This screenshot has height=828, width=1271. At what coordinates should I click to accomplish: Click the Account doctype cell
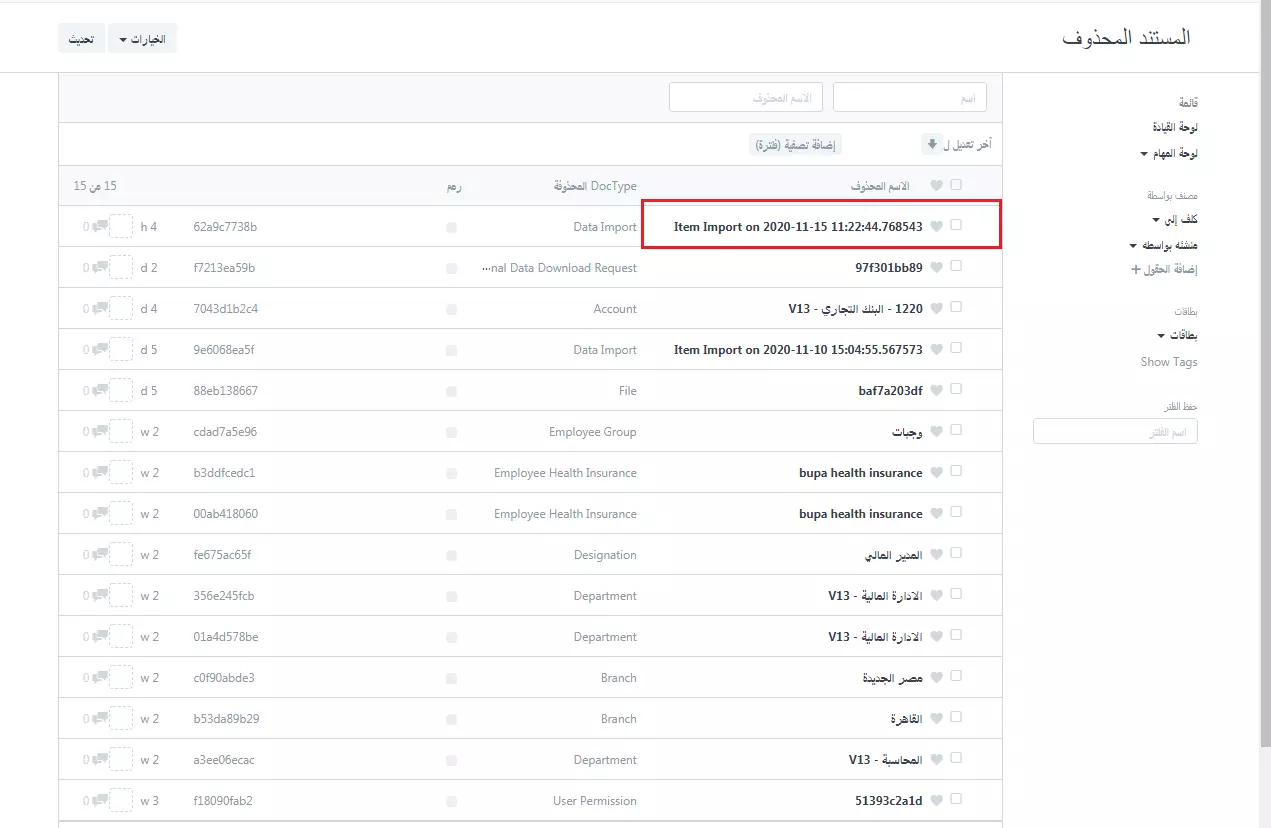pos(615,309)
